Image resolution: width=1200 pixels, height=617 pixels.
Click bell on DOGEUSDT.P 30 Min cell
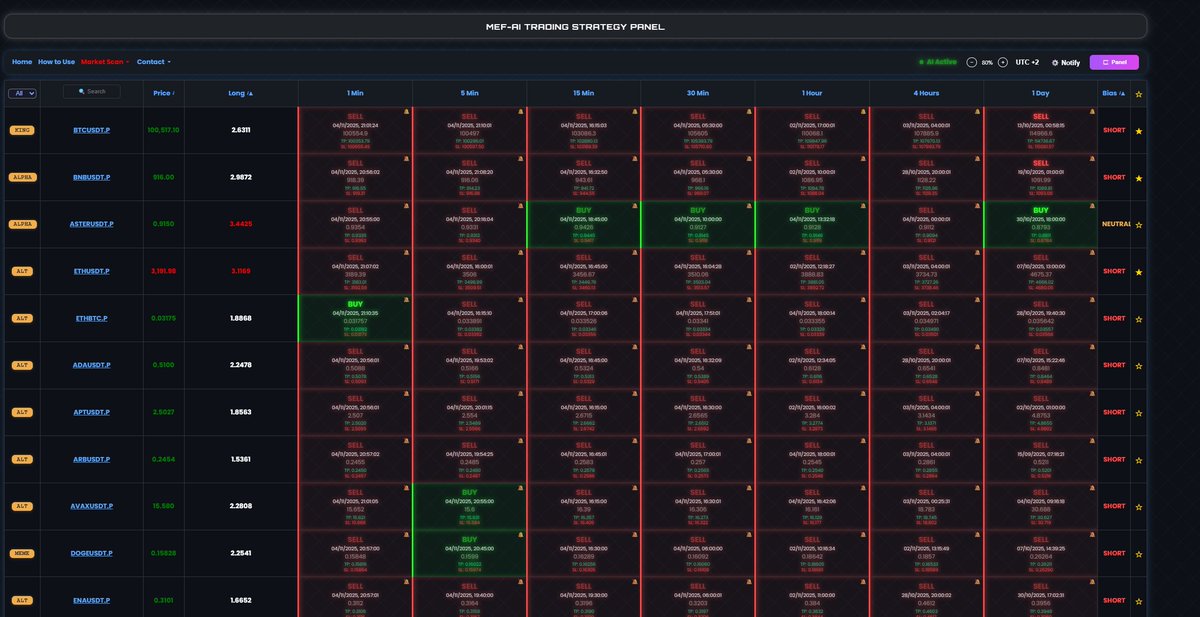point(749,535)
